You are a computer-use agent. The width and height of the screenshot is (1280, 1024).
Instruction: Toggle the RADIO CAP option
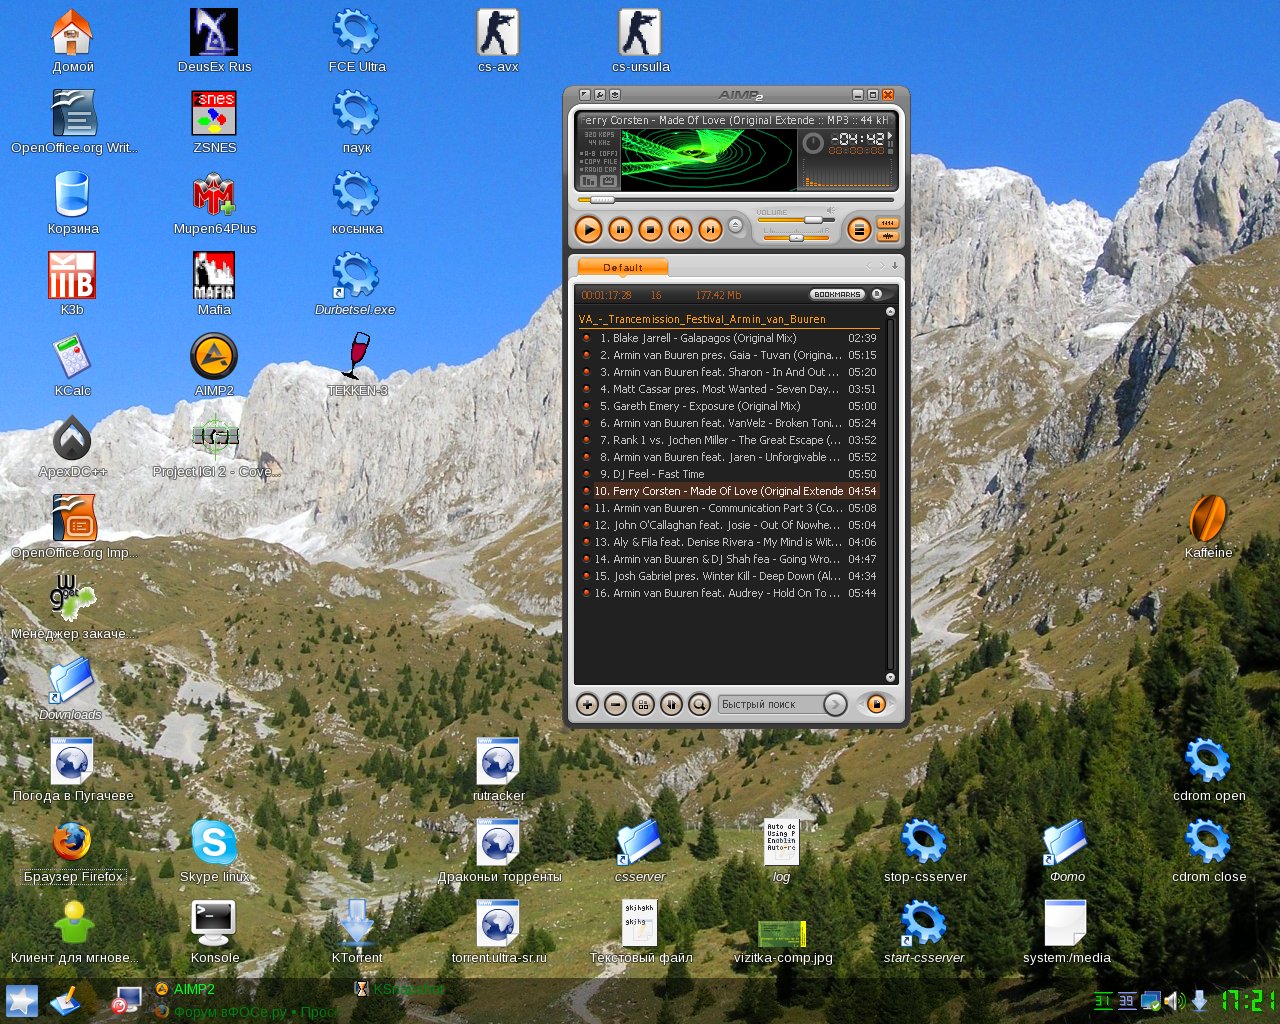coord(600,169)
